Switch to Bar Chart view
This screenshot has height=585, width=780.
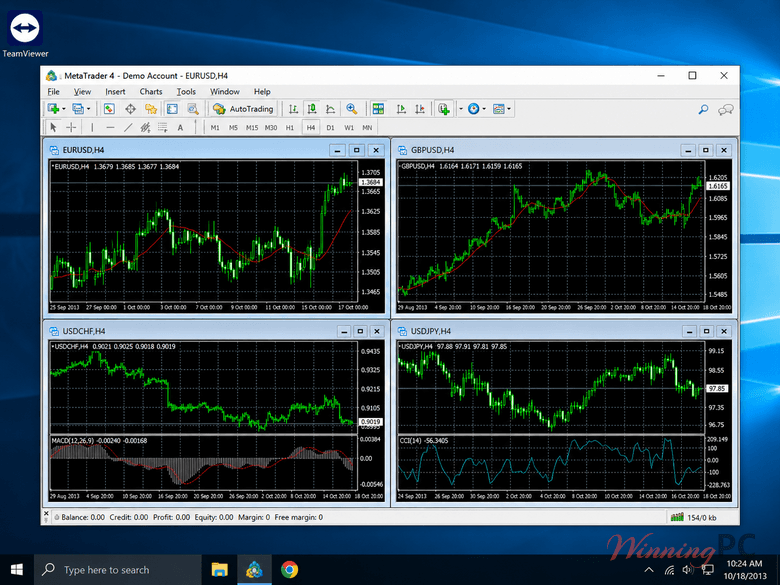pyautogui.click(x=293, y=108)
